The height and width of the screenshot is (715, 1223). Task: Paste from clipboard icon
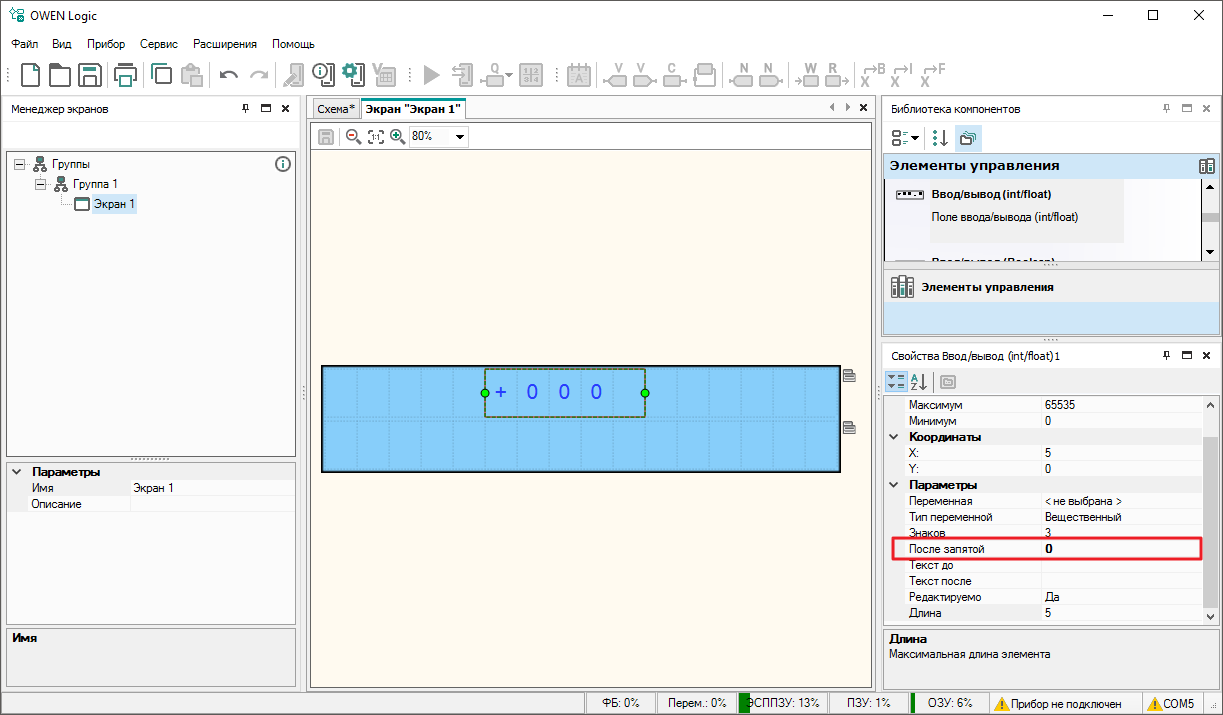191,74
